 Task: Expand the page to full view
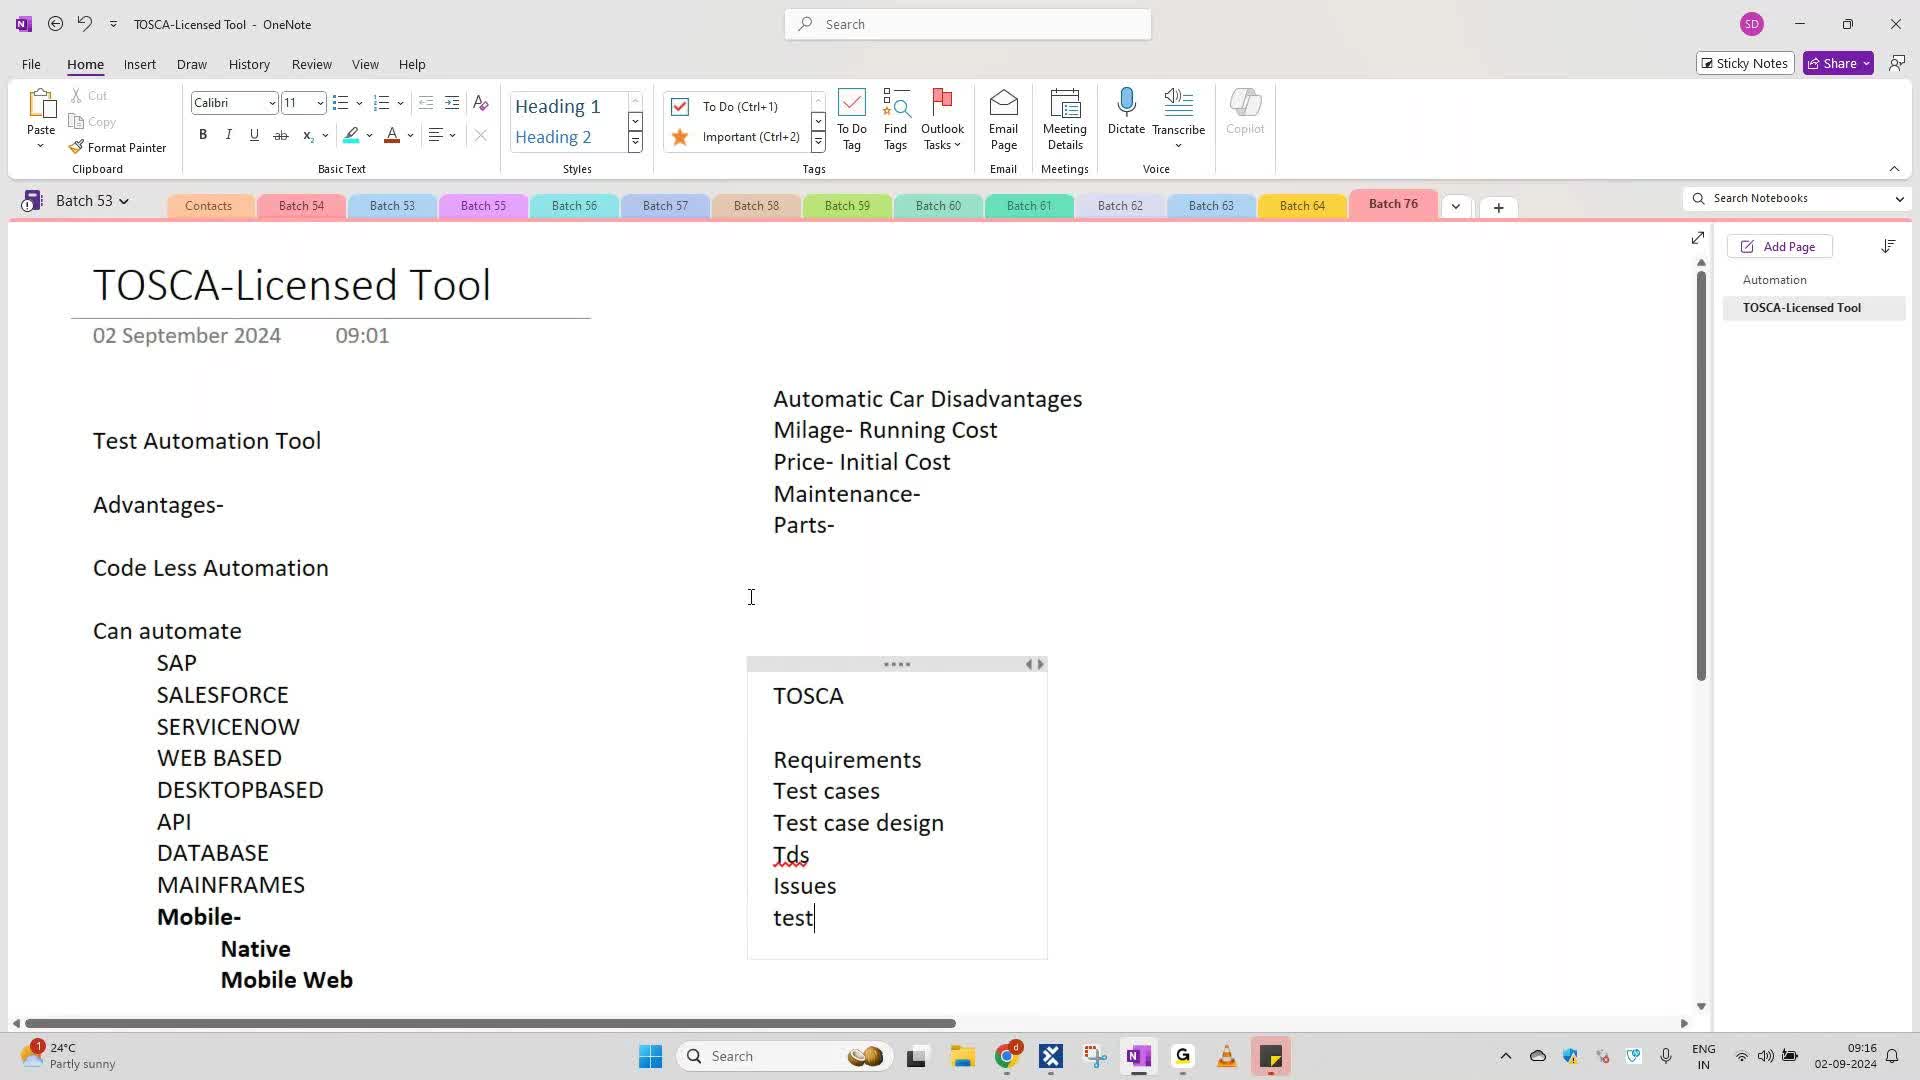click(x=1697, y=238)
